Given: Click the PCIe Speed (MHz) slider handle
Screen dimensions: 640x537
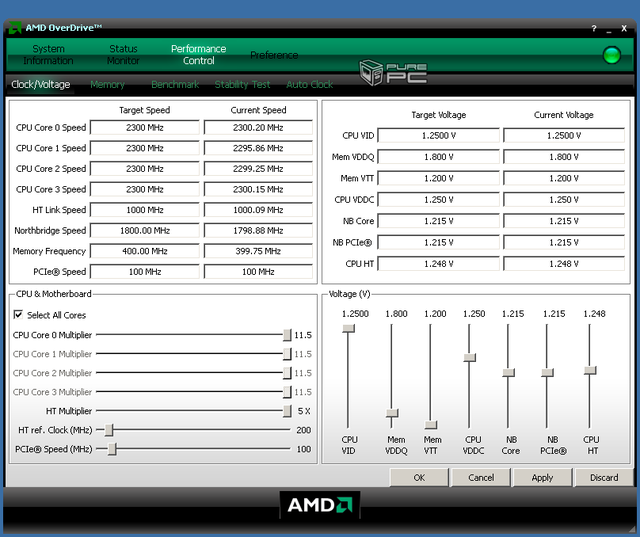Looking at the screenshot, I should (x=113, y=449).
